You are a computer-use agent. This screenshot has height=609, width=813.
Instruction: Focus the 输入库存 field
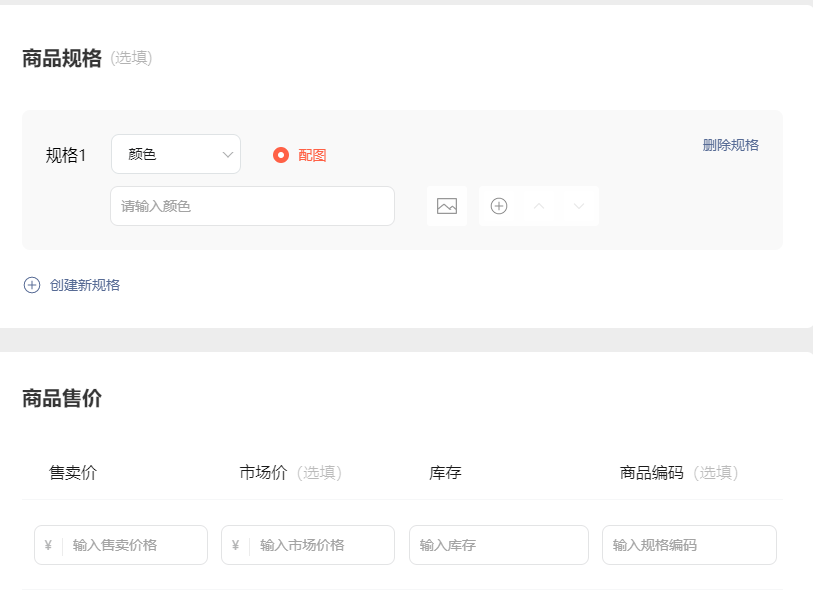tap(499, 545)
